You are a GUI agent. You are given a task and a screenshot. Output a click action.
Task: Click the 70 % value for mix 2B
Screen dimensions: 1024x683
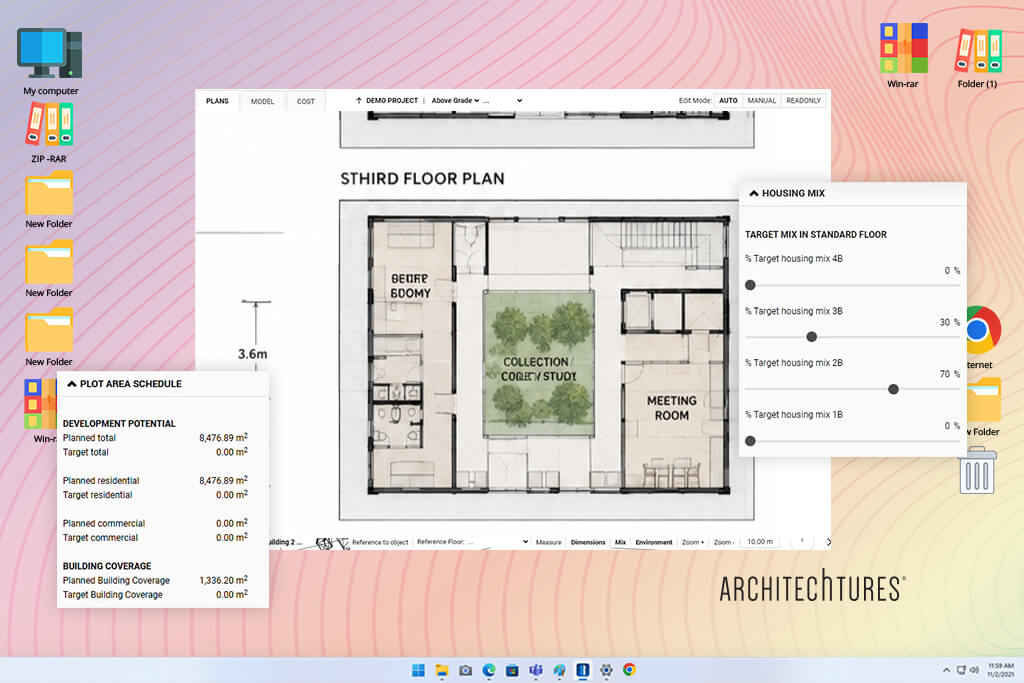coord(950,374)
